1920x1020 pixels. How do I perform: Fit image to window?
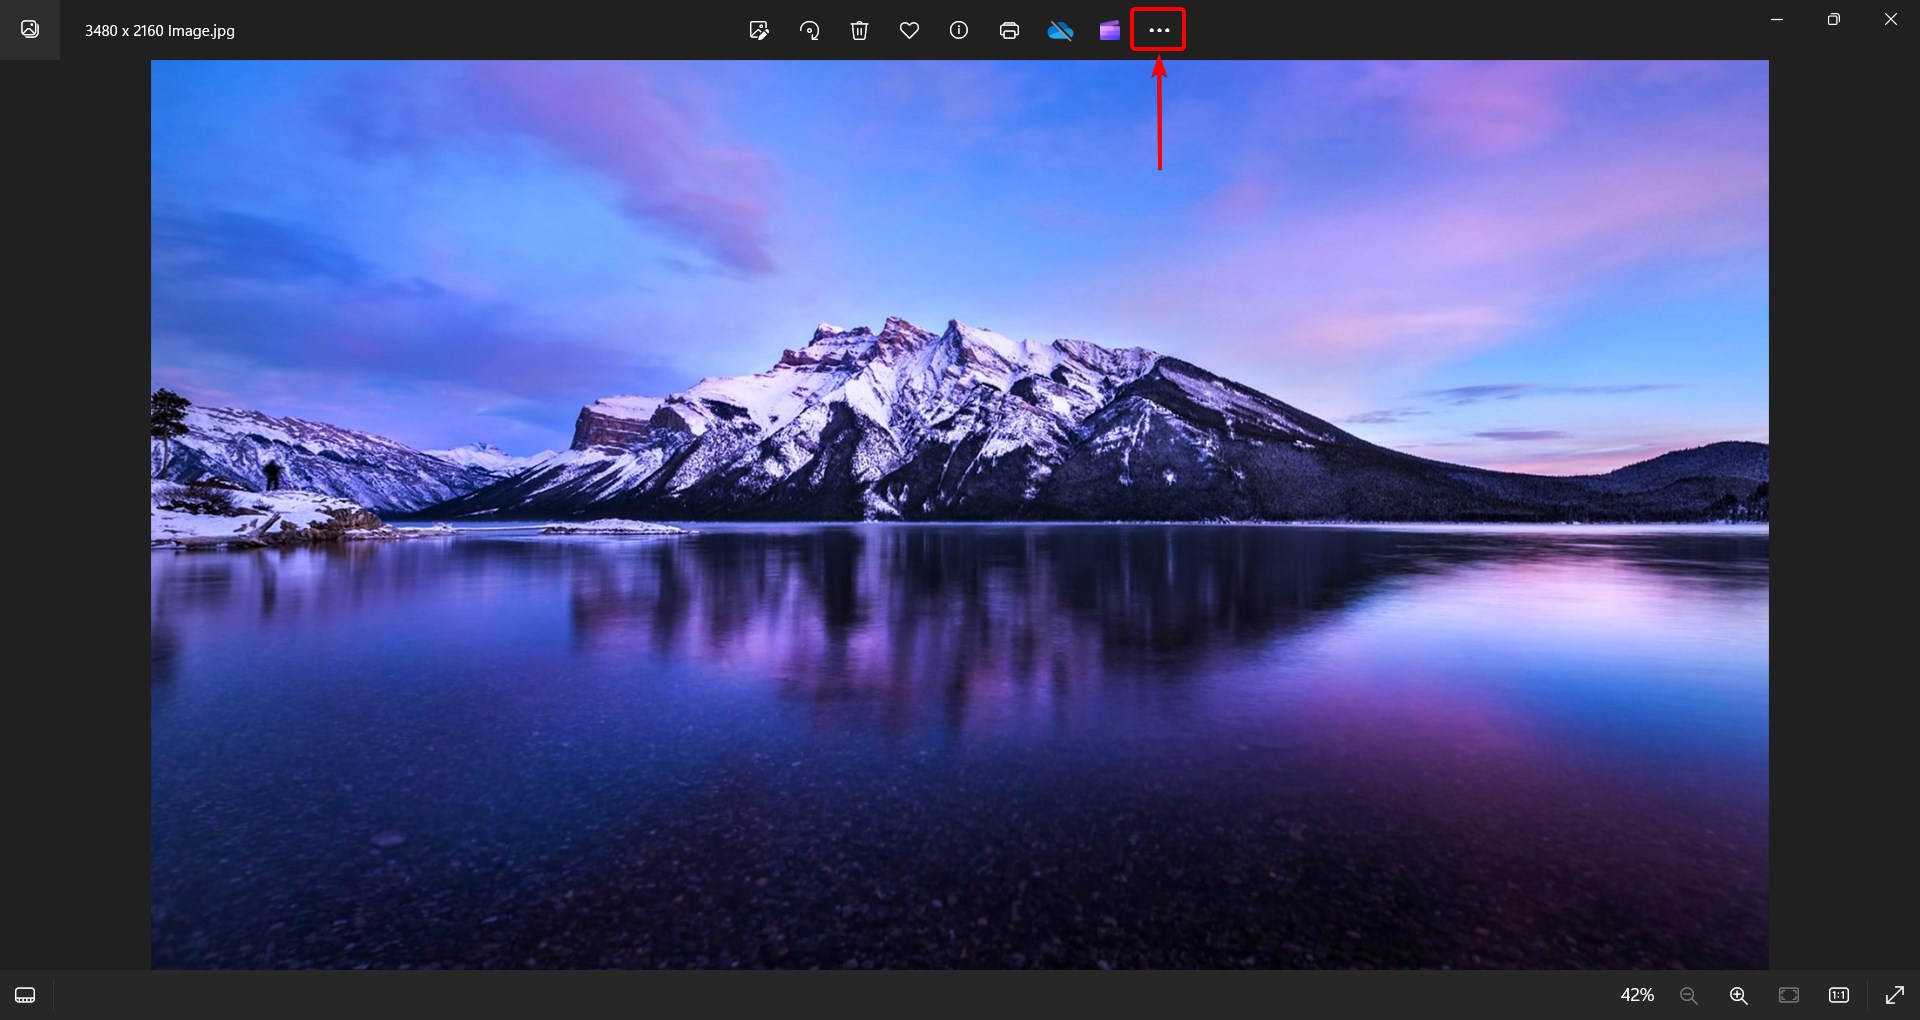pos(1789,995)
